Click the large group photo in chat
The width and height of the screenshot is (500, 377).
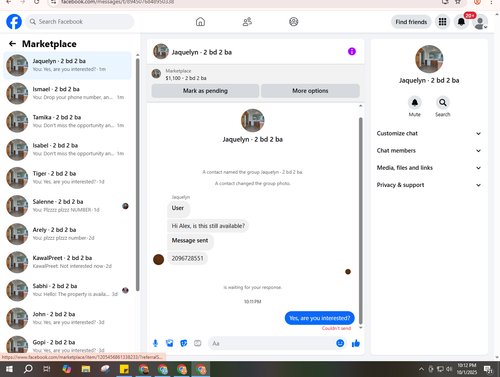253,120
